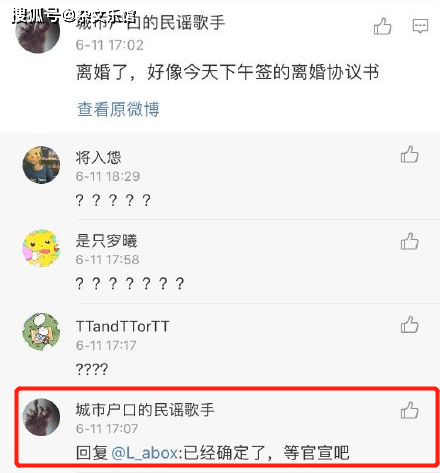
Task: Like the top post about divorce
Action: point(382,26)
